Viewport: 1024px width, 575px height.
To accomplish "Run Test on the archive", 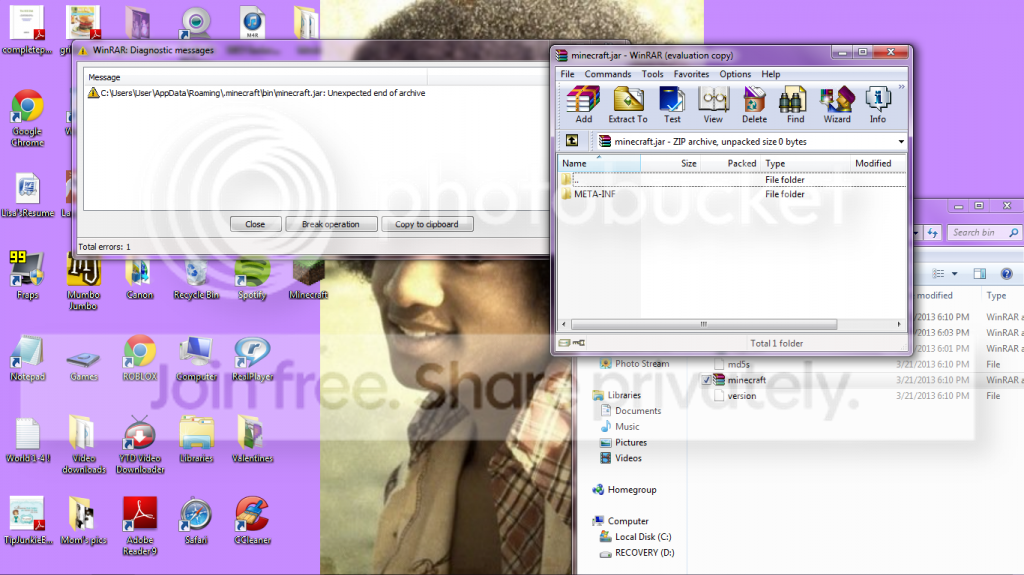I will 672,104.
